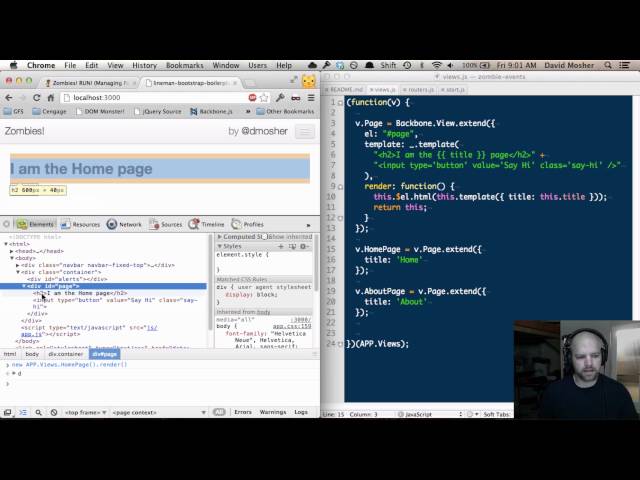Open Spotlight search in macOS menu bar
The height and width of the screenshot is (480, 640).
pyautogui.click(x=608, y=65)
